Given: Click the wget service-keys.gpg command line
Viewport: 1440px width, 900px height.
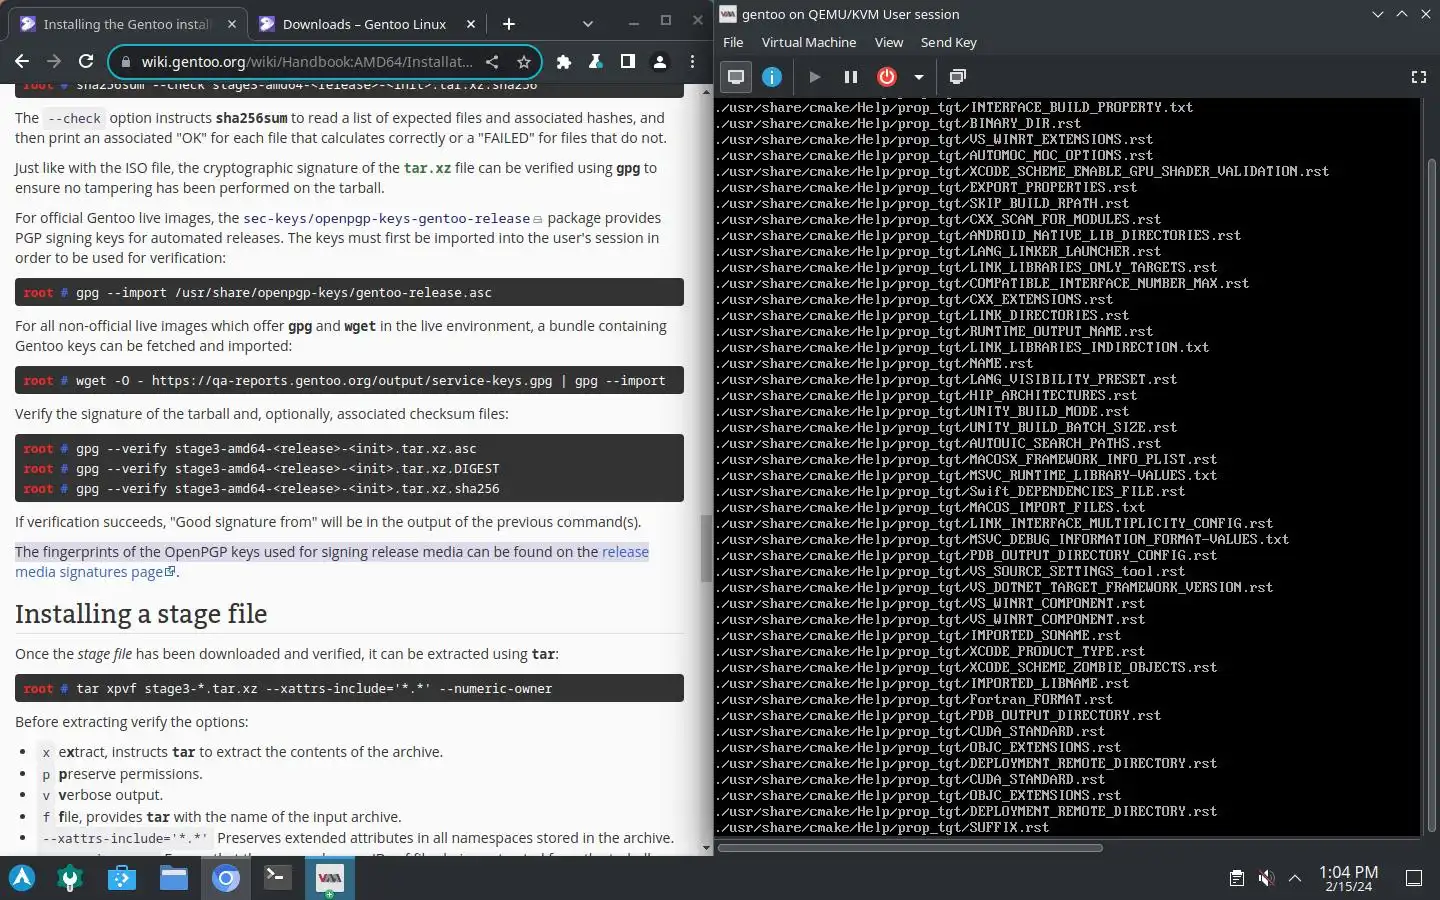Looking at the screenshot, I should coord(349,380).
